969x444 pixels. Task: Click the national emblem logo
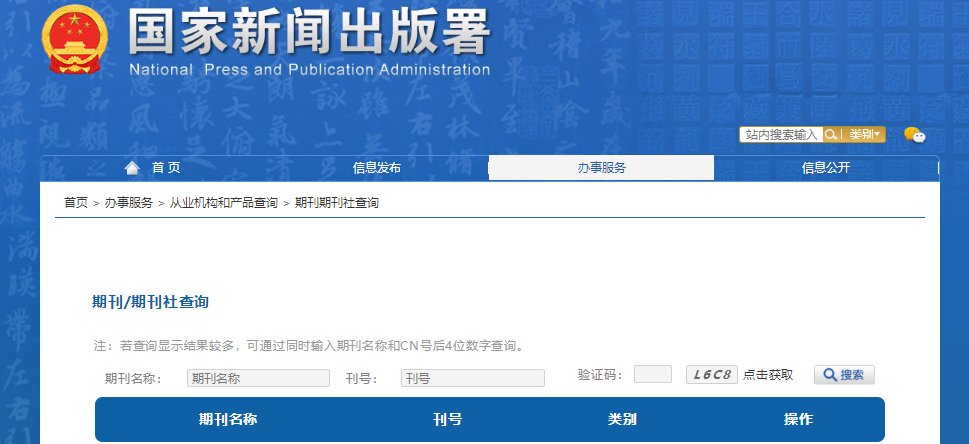(75, 38)
